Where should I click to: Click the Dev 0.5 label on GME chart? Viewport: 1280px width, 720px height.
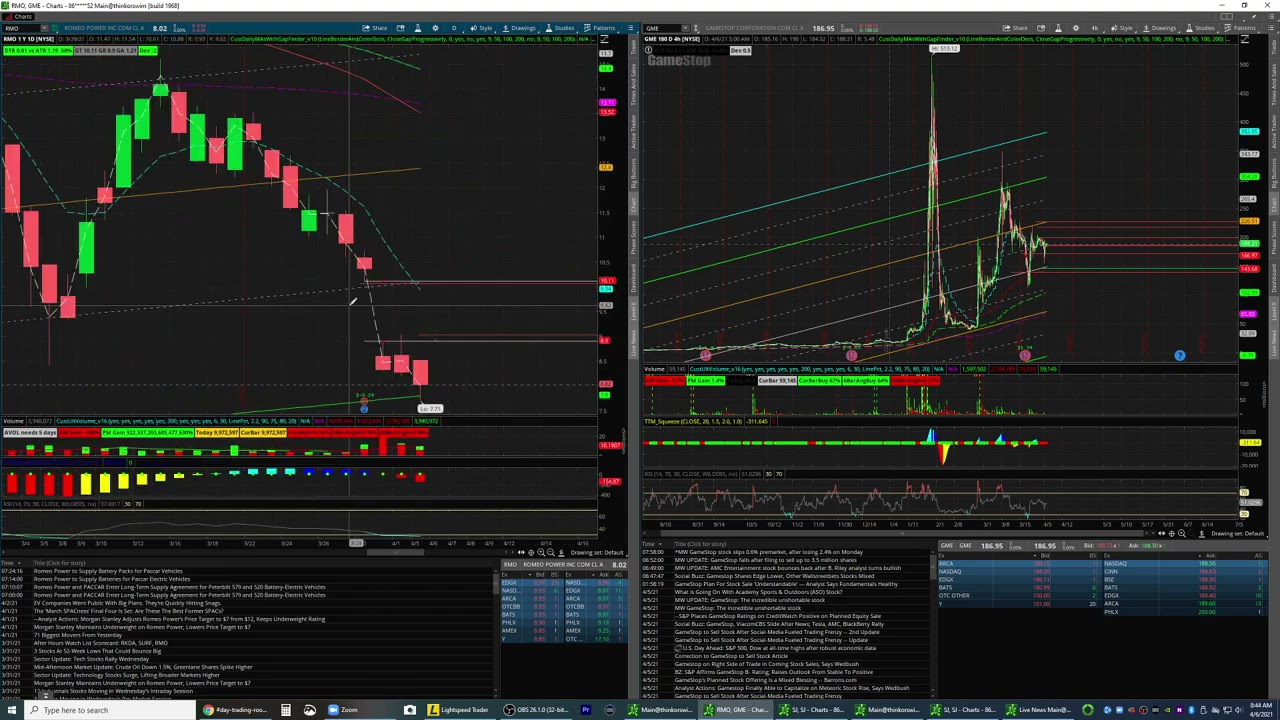740,50
